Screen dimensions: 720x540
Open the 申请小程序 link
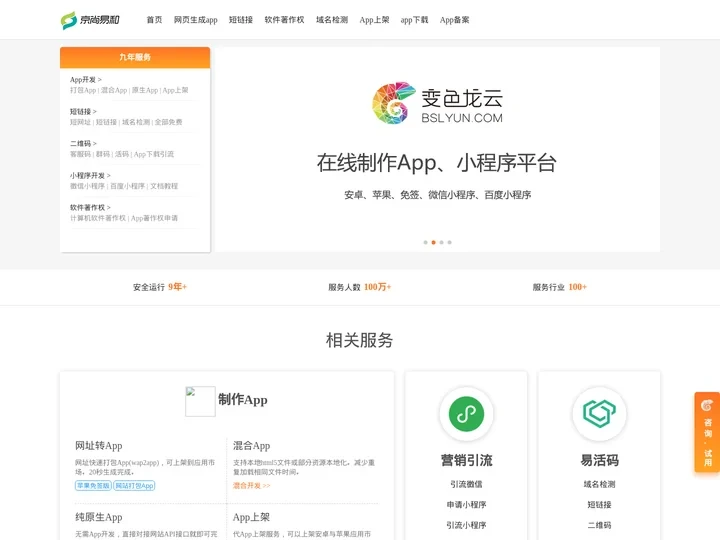coord(466,505)
